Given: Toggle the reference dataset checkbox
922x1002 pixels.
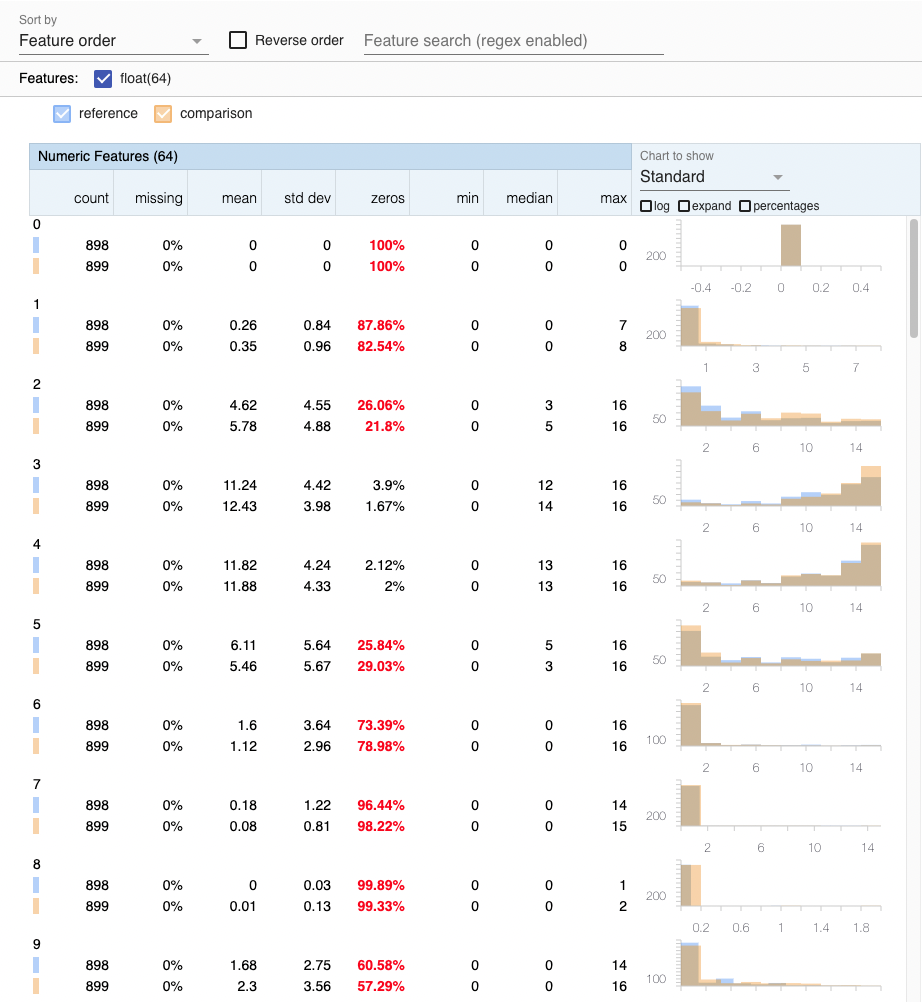Looking at the screenshot, I should pyautogui.click(x=62, y=114).
